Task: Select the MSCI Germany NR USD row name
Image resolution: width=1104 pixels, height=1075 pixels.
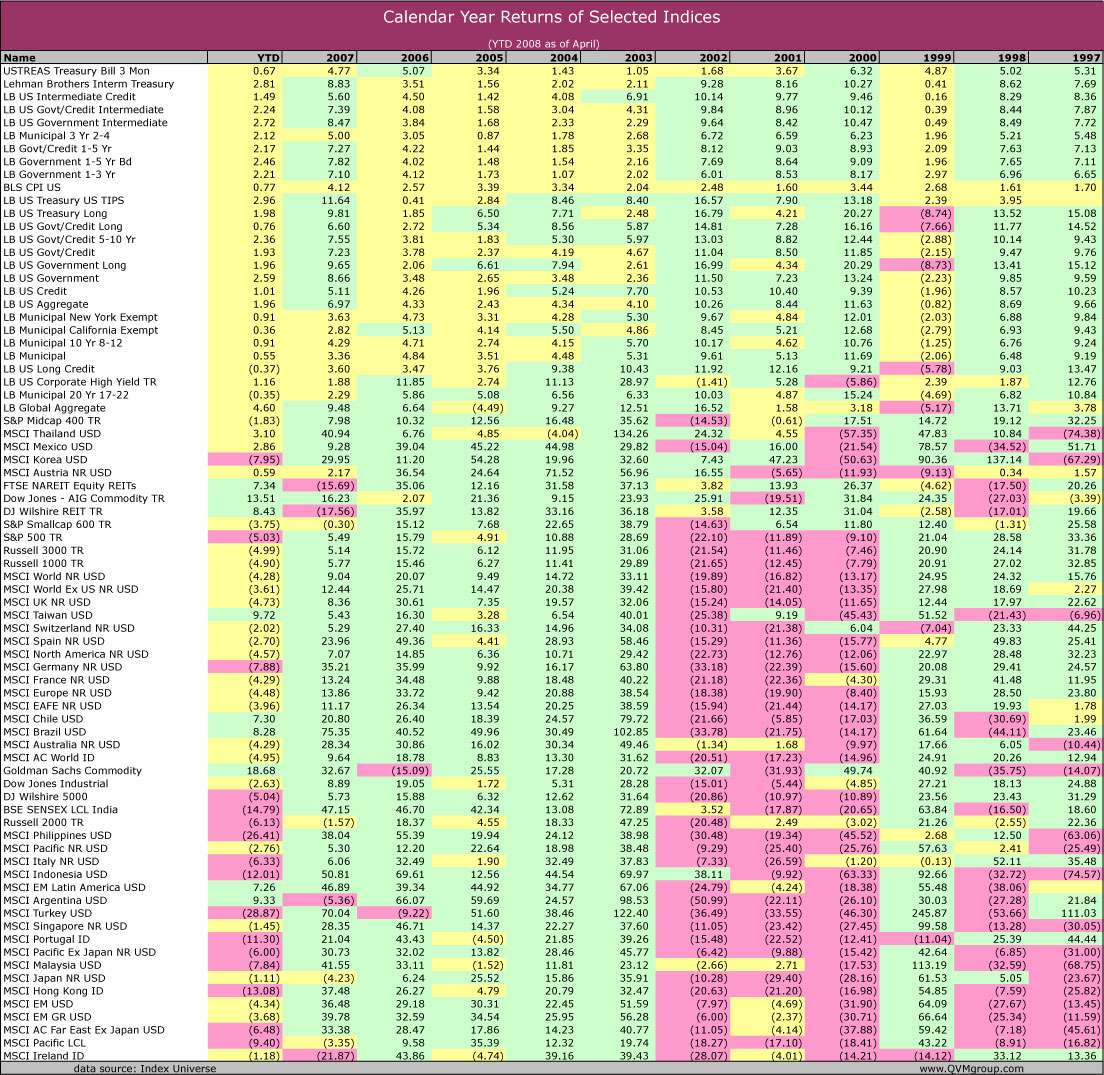Action: click(x=63, y=667)
